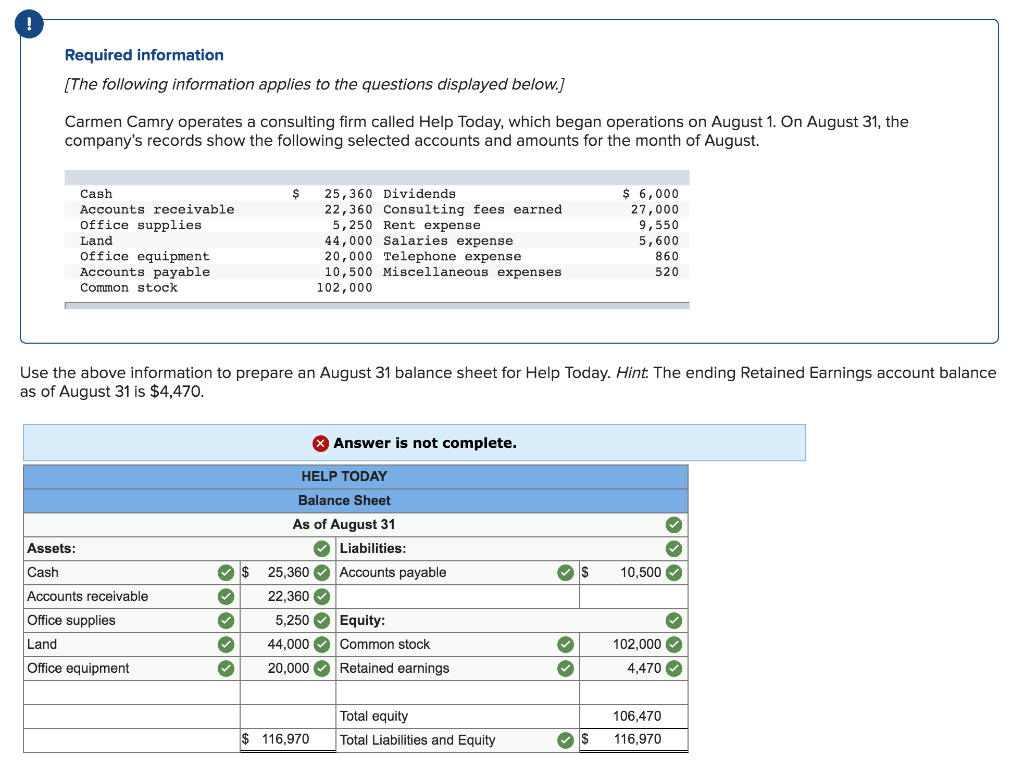Select the Office equipment amount 20,000 field
1024x779 pixels.
(x=288, y=669)
